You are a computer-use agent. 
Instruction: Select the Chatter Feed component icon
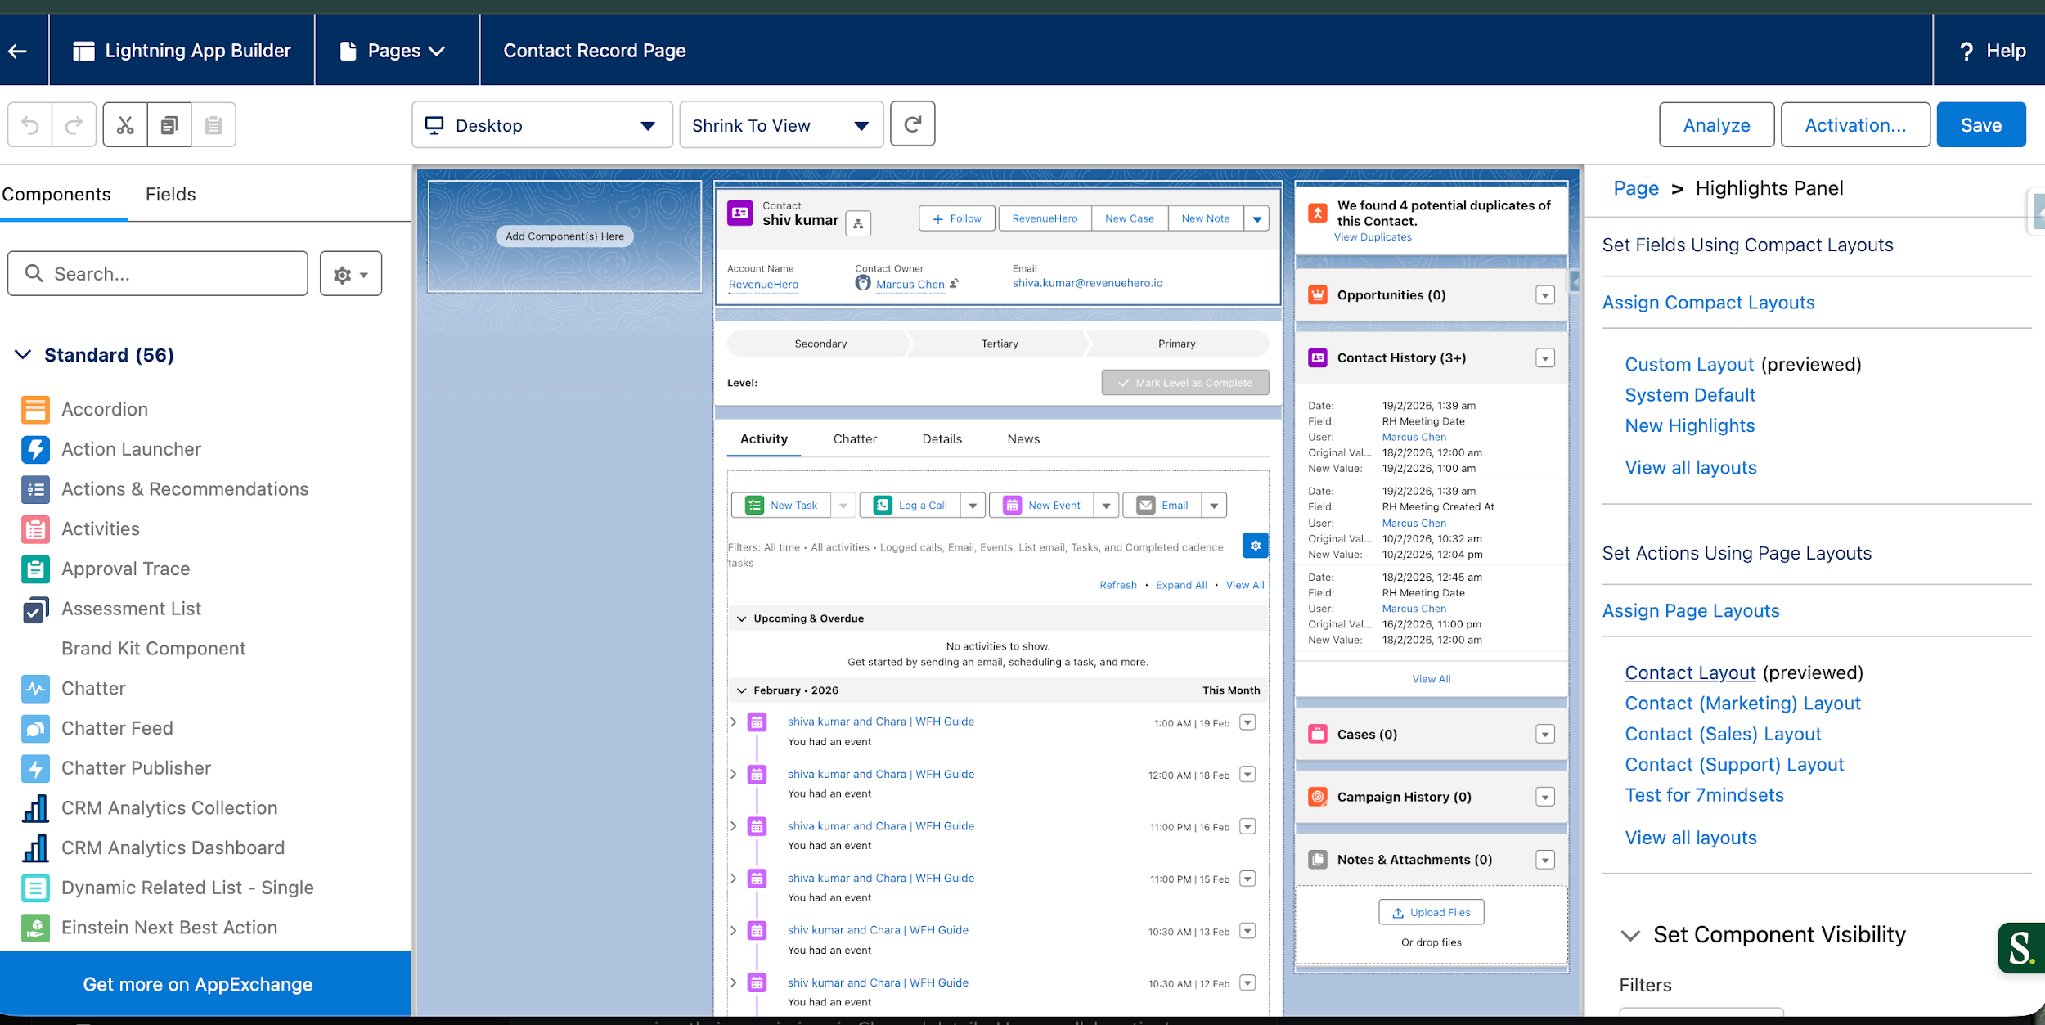tap(35, 729)
